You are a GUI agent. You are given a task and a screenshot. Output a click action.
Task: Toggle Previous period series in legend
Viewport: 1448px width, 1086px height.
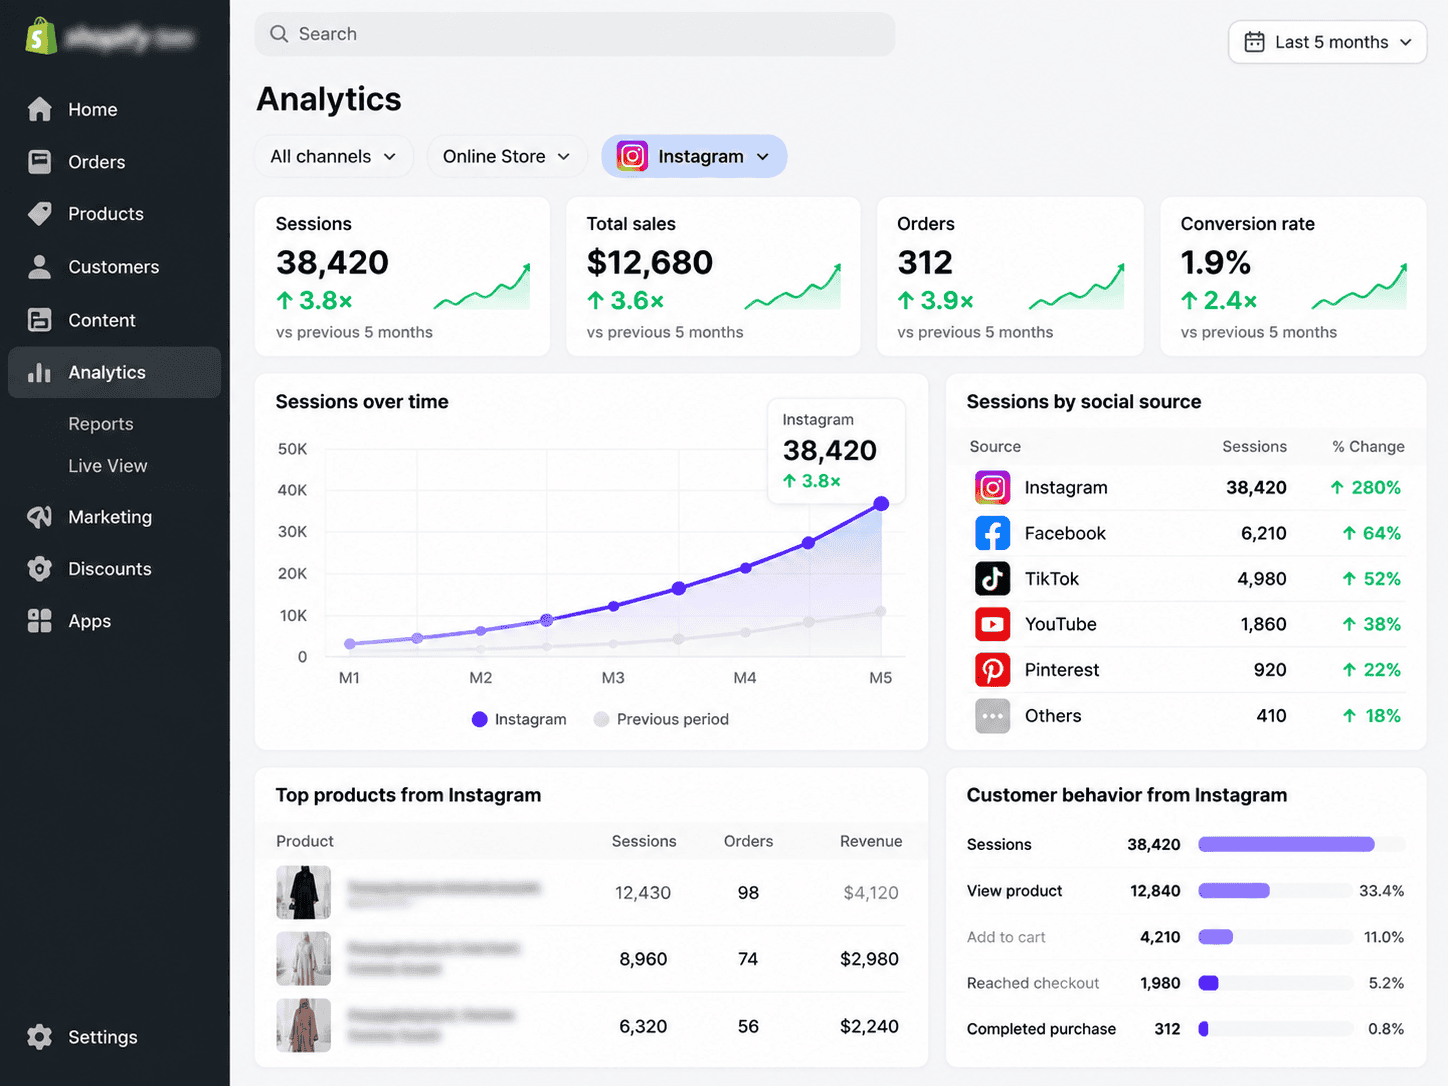[661, 719]
